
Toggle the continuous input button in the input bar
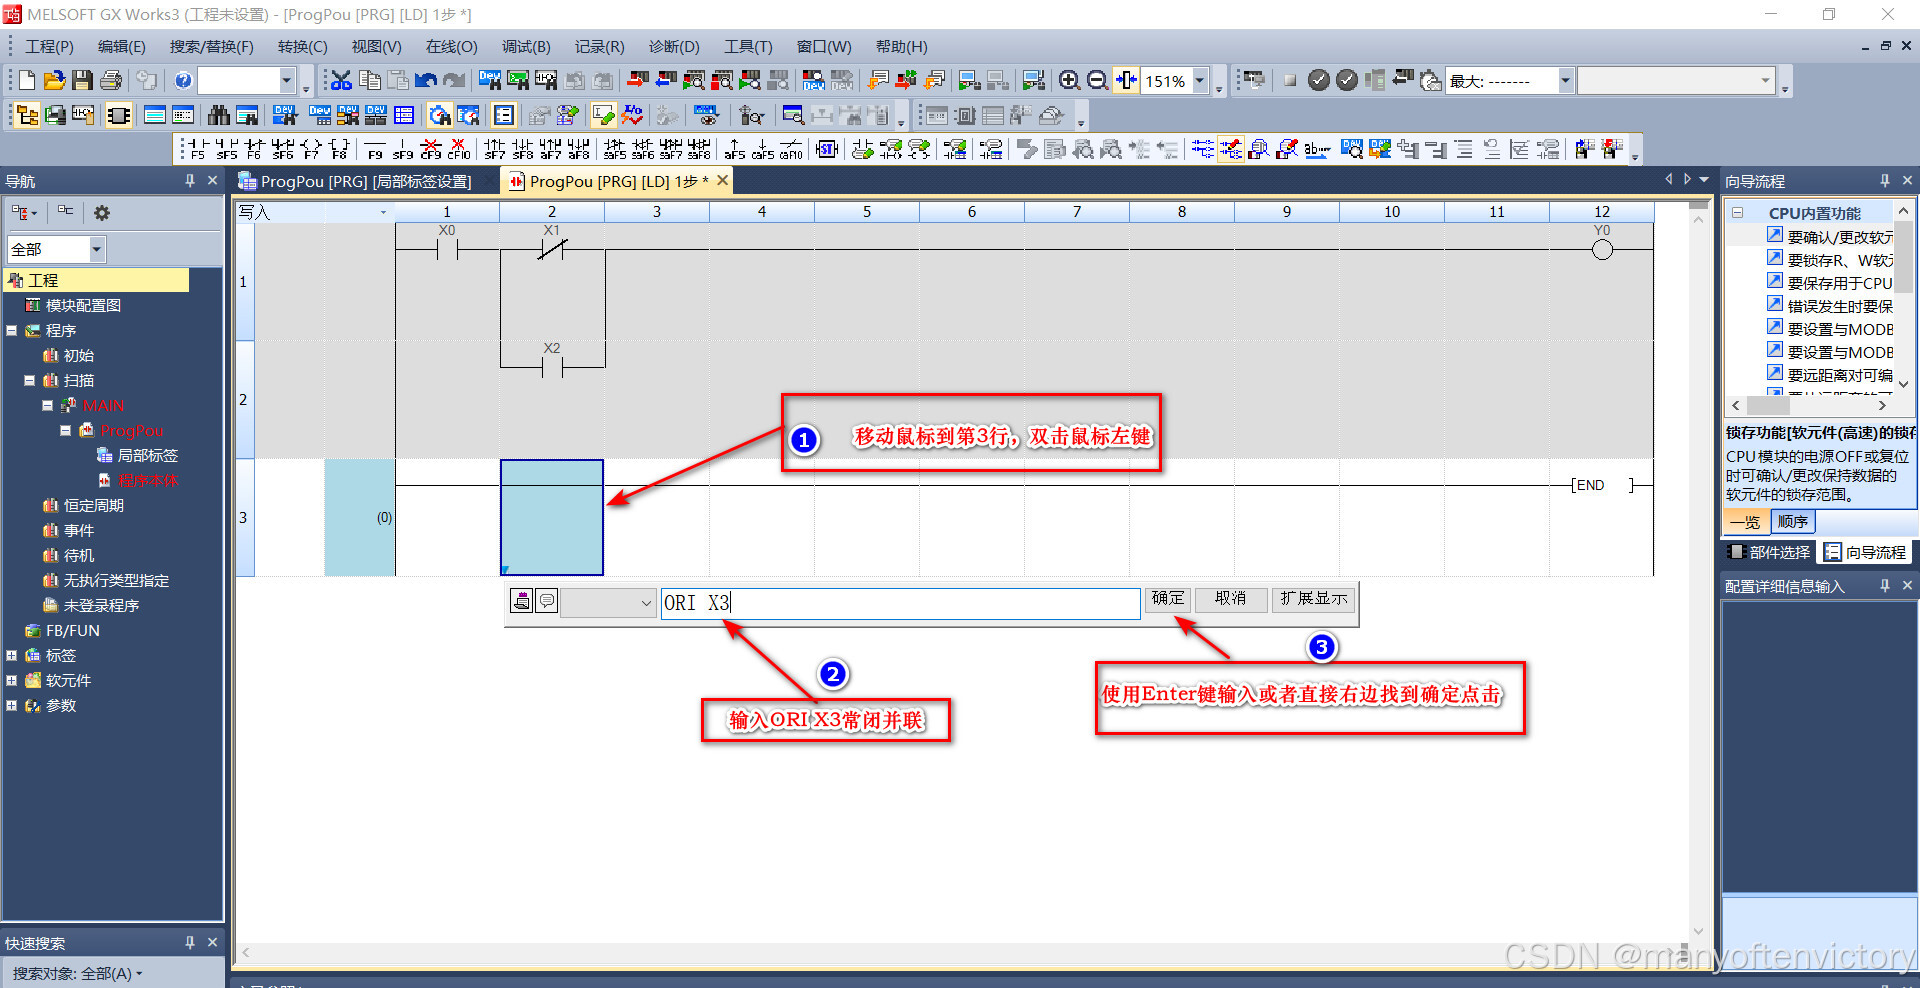[x=521, y=601]
